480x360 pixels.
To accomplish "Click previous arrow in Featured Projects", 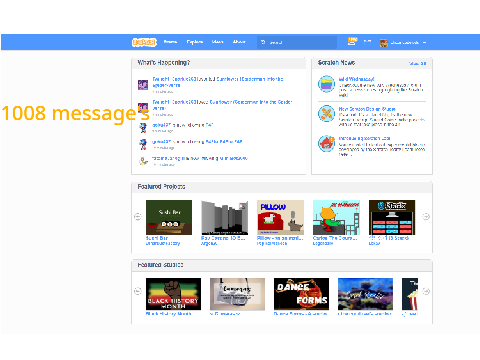I will coord(138,217).
